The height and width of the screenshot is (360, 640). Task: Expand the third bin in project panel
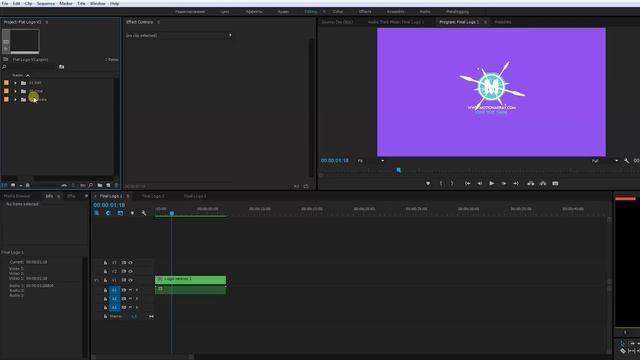coord(16,100)
